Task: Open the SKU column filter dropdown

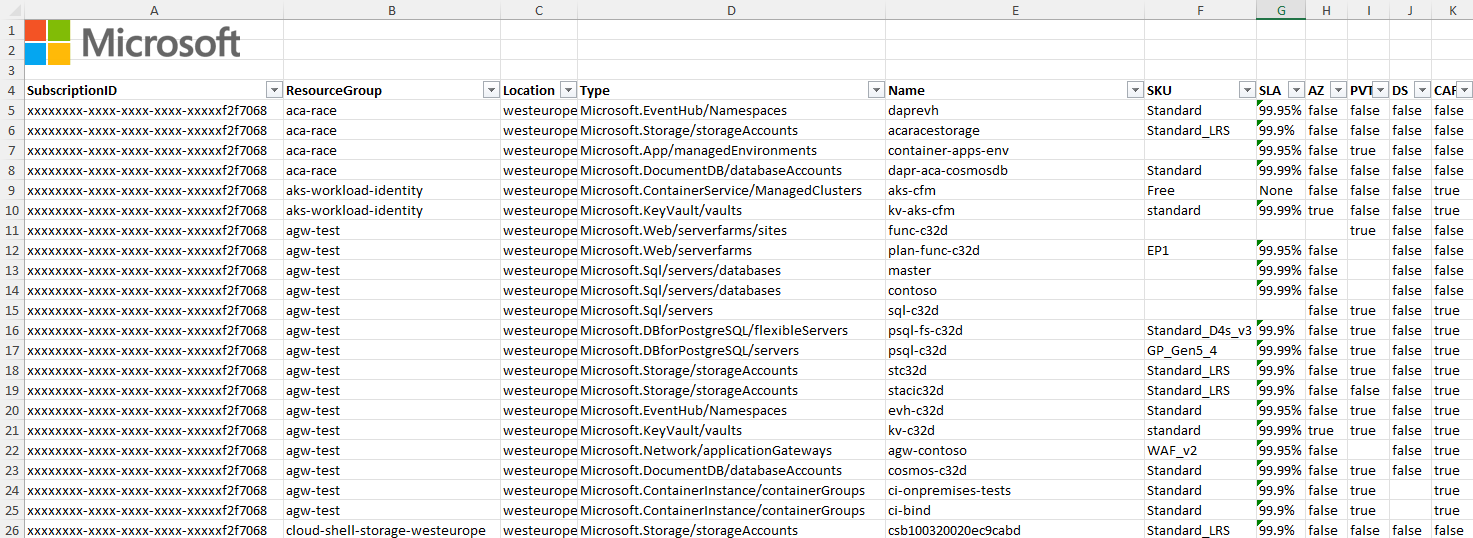Action: [1247, 90]
